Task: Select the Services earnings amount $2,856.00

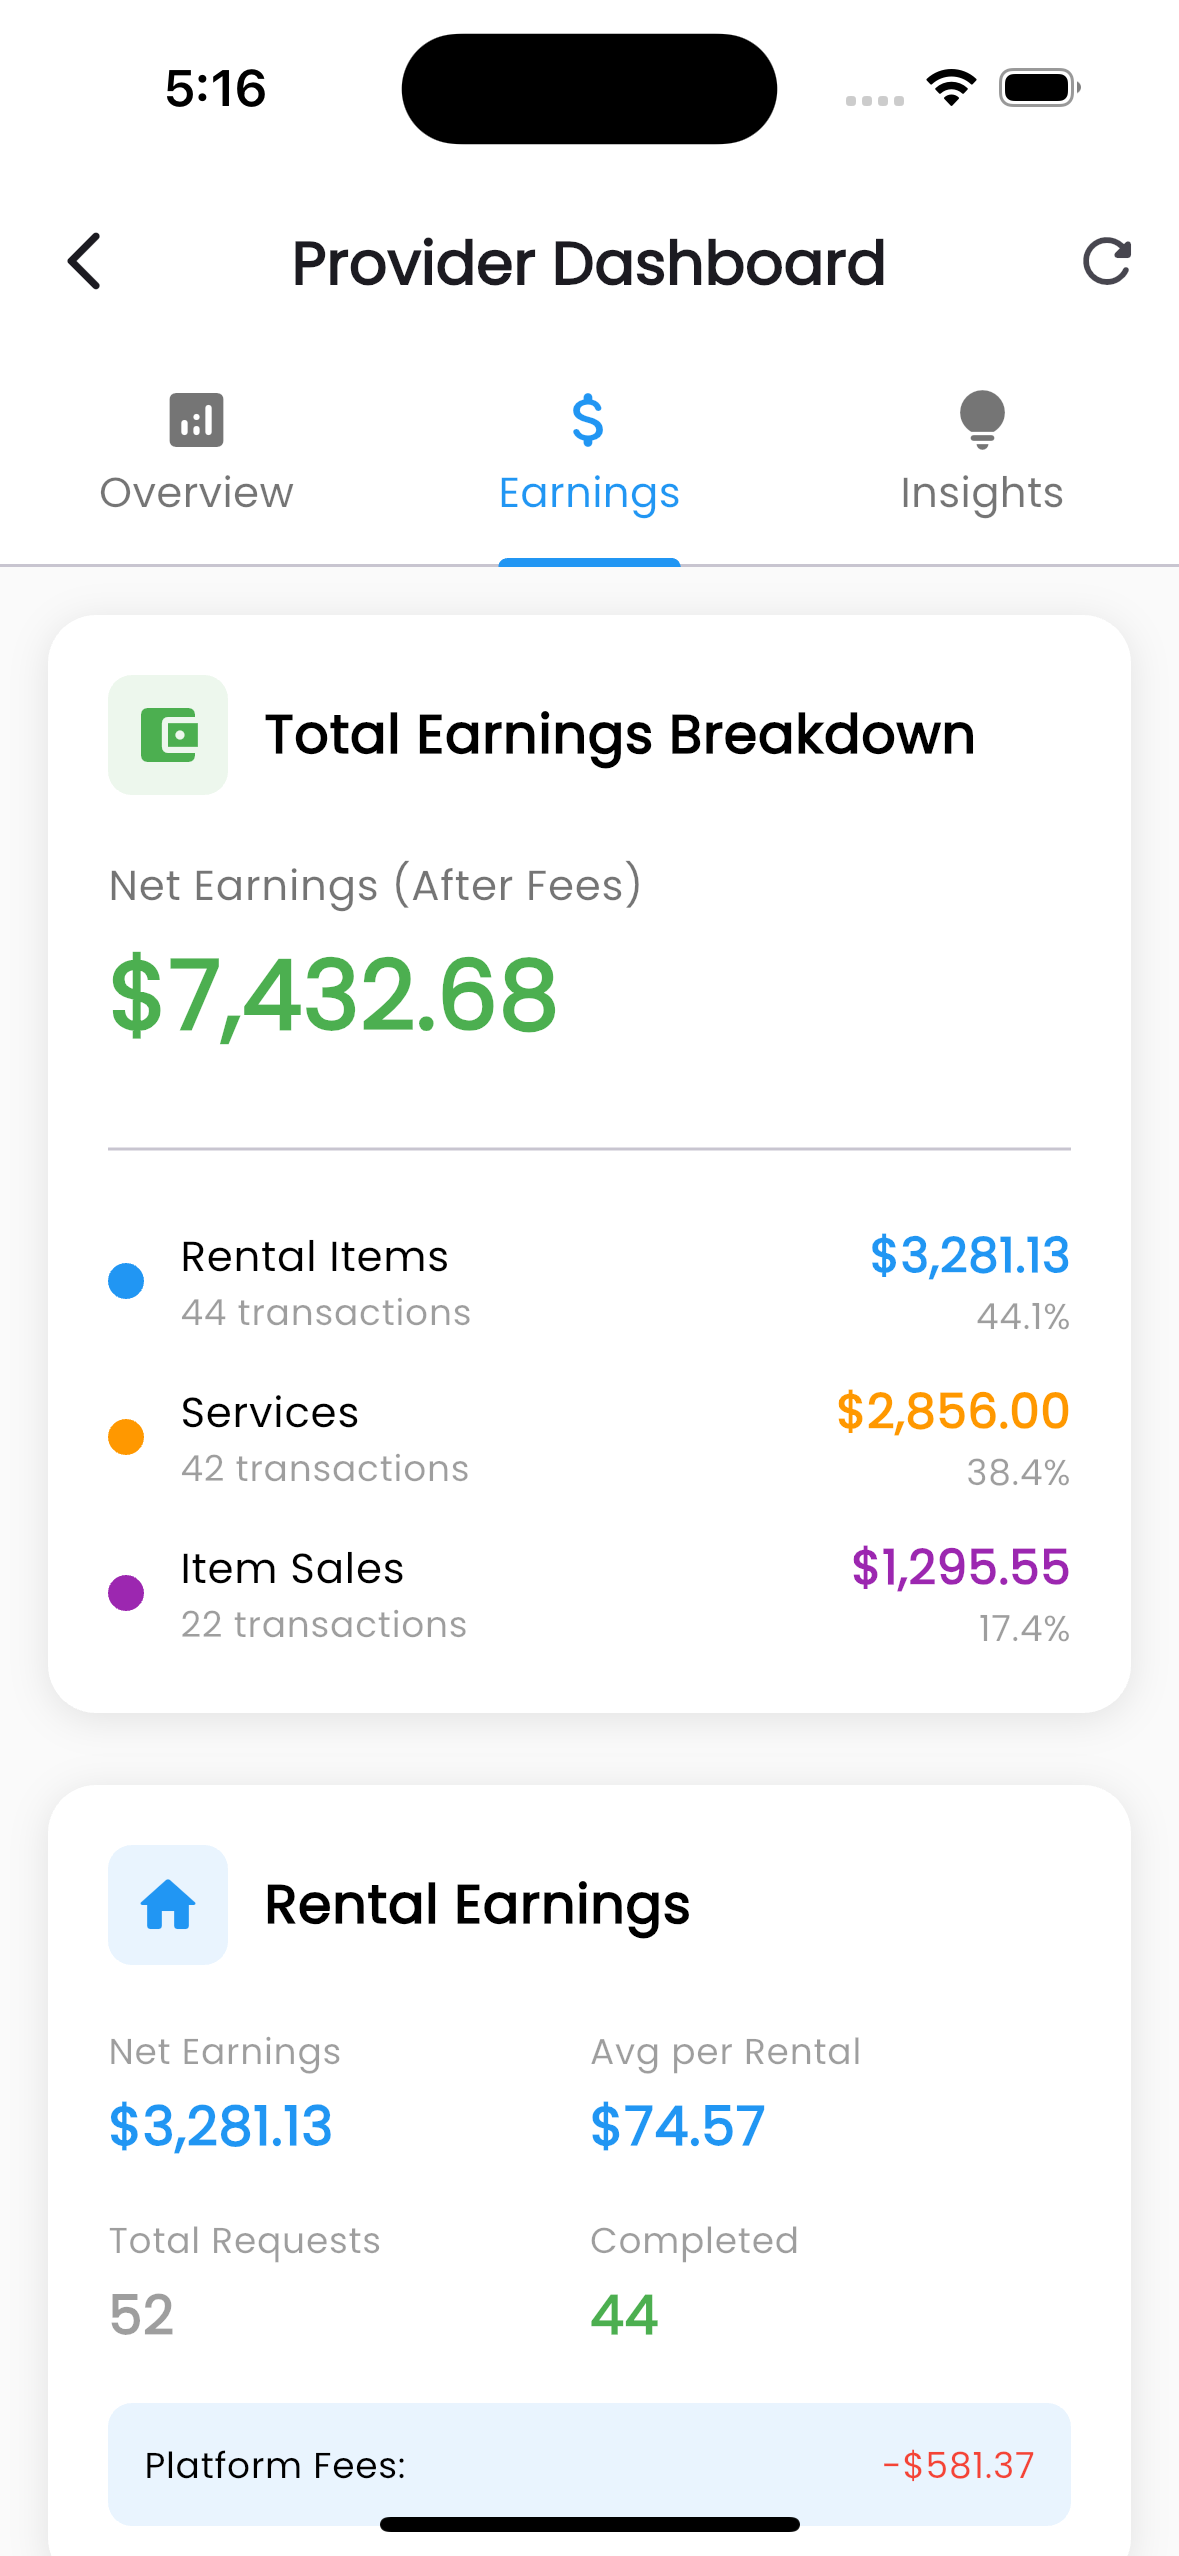Action: [952, 1411]
